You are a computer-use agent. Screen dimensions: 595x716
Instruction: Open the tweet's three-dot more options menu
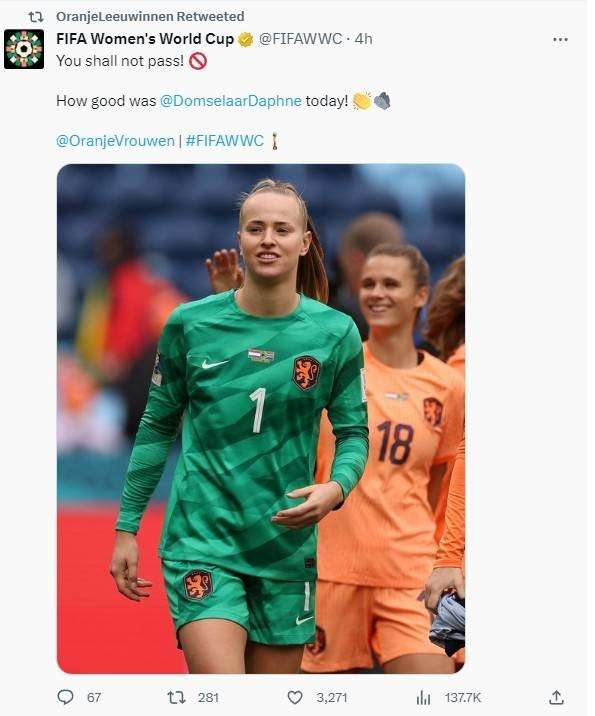(560, 40)
